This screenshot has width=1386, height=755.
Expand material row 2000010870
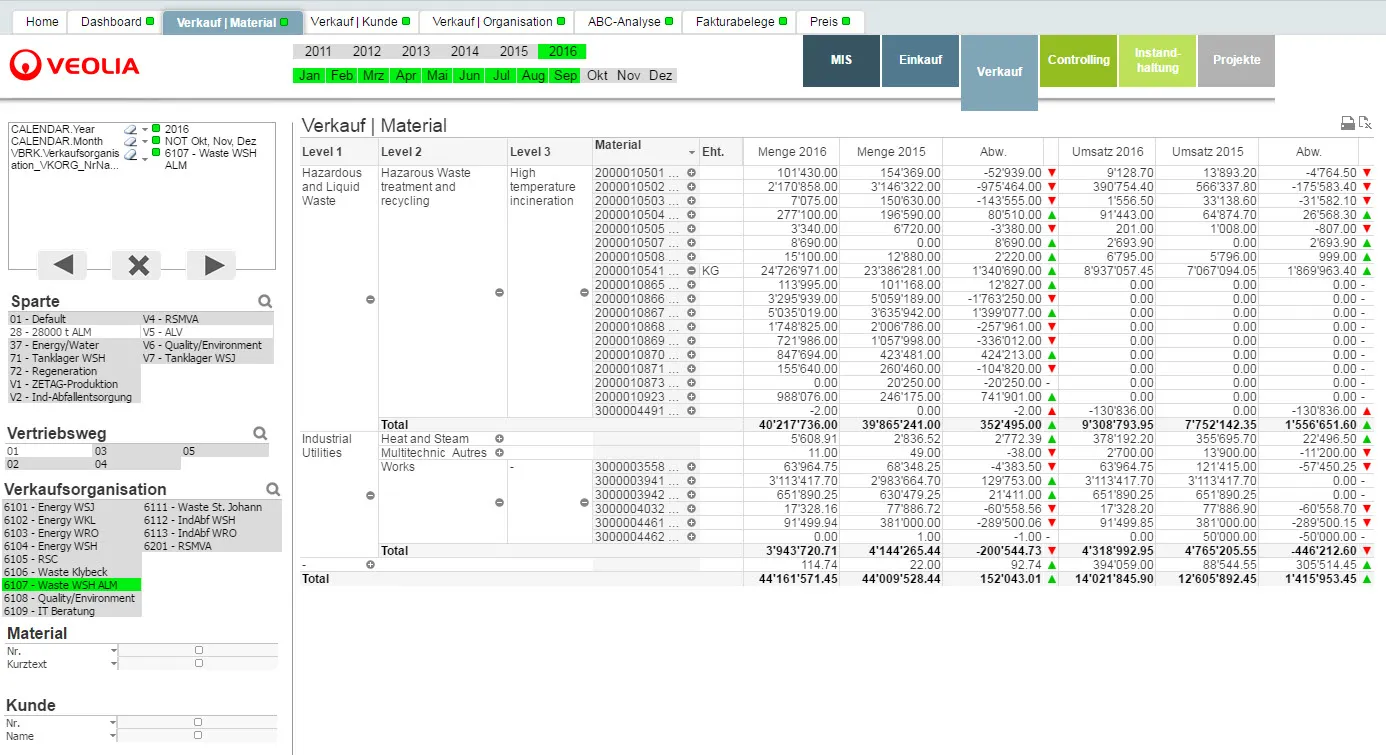691,355
